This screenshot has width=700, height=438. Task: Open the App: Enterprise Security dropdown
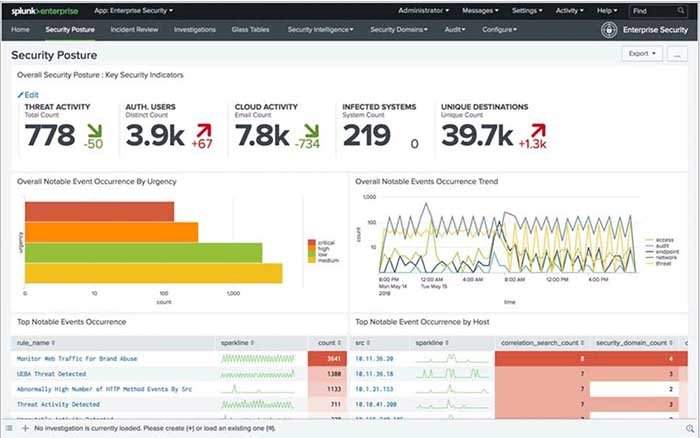tap(133, 11)
